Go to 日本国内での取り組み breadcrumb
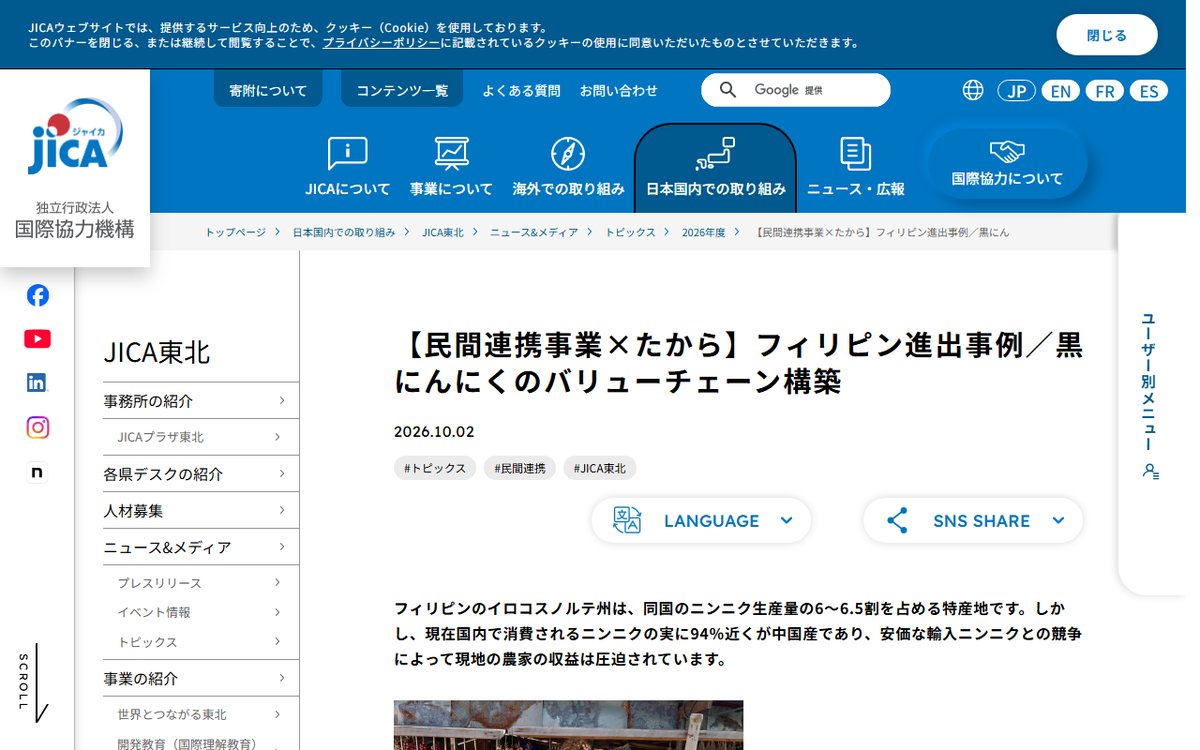The width and height of the screenshot is (1200, 750). tap(344, 232)
